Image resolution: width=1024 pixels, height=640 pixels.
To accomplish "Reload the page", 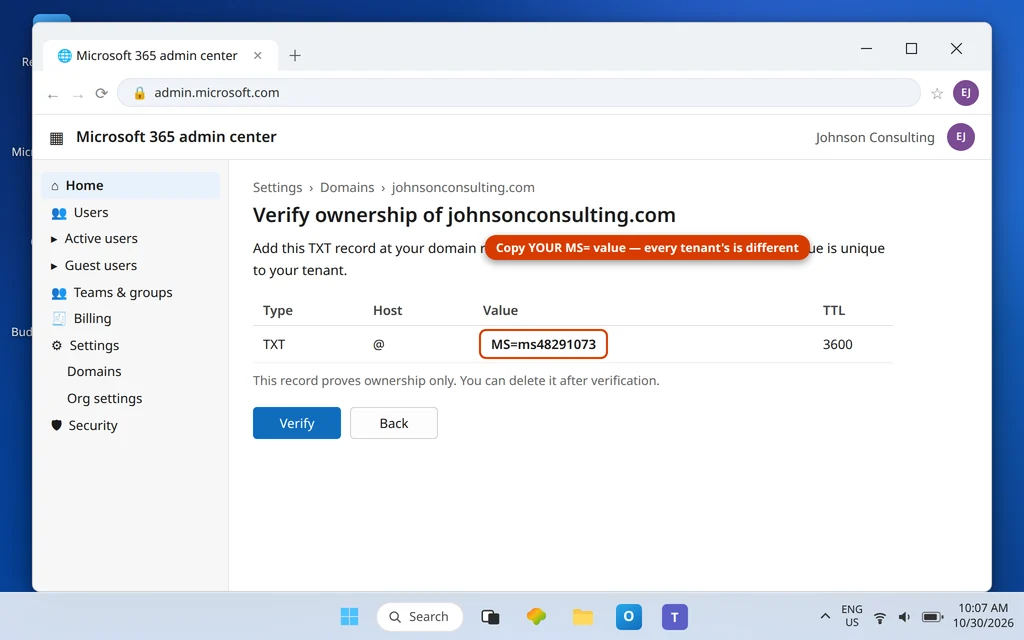I will pyautogui.click(x=101, y=93).
